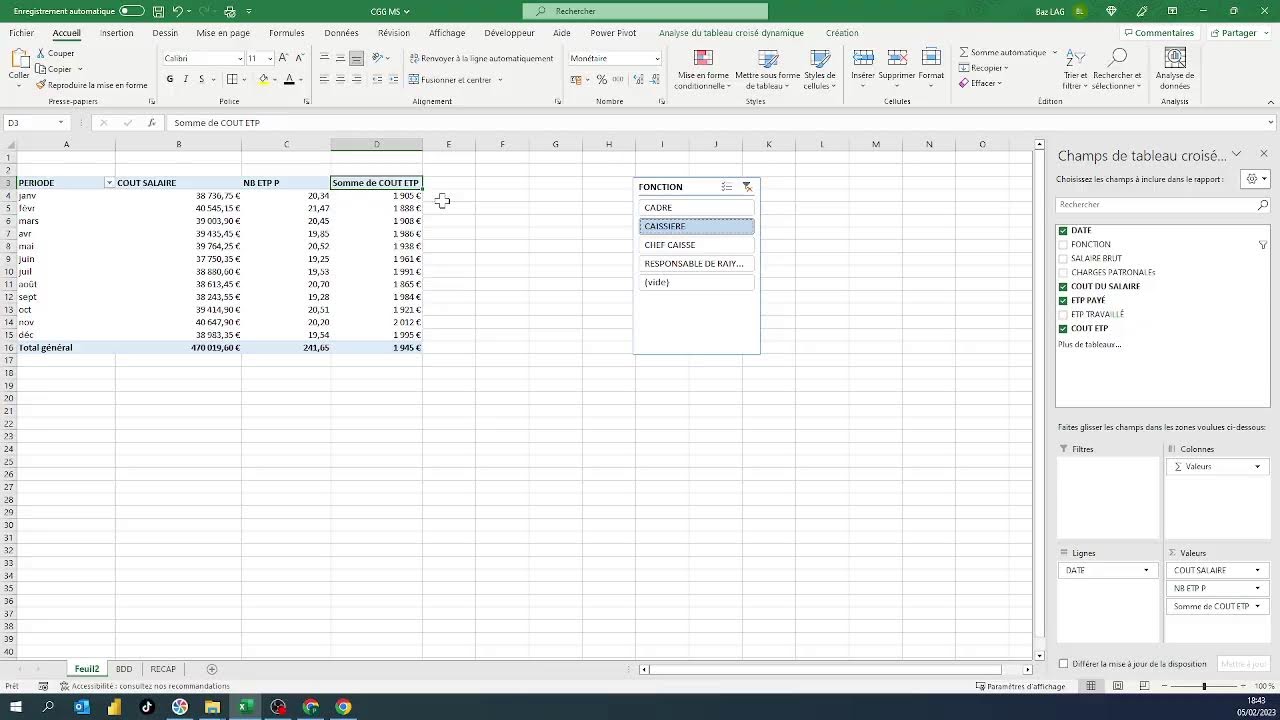
Task: Click the Insérer cells icon
Action: coord(863,59)
